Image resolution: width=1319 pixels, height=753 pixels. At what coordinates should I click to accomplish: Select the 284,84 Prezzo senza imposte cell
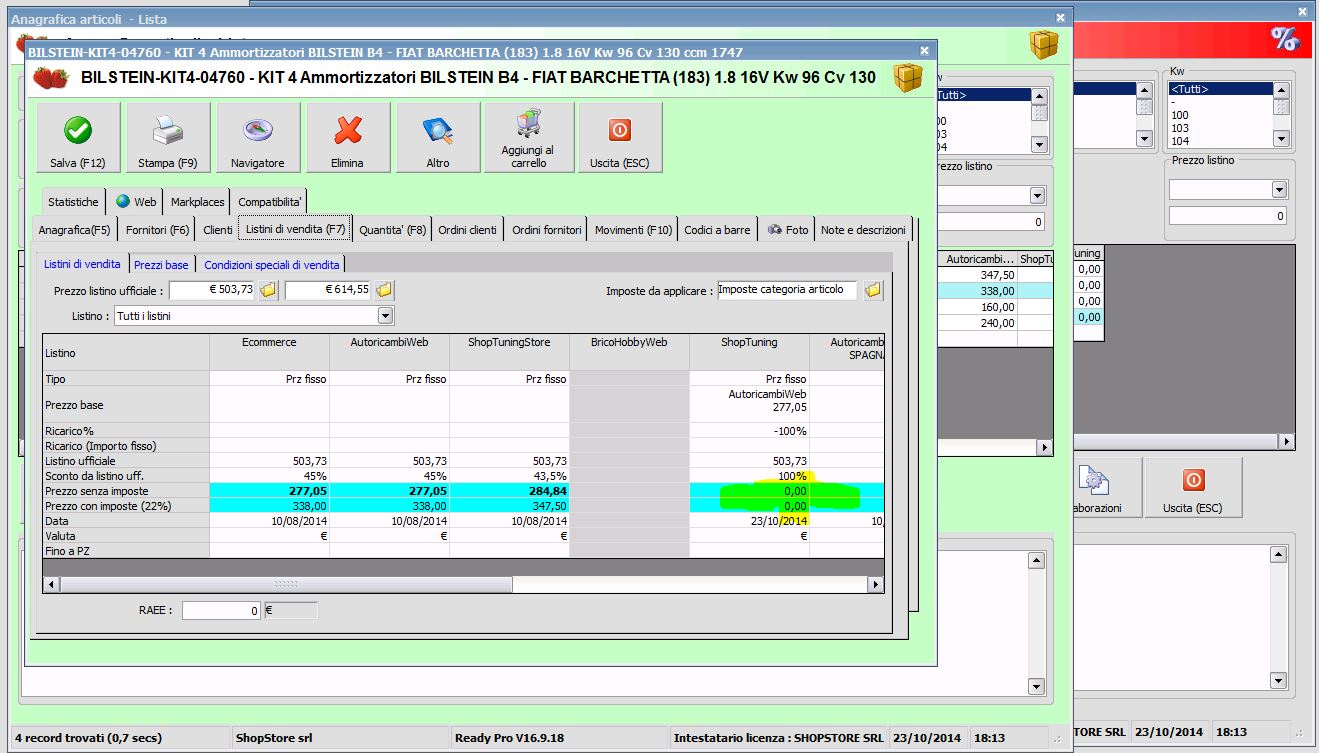click(x=509, y=491)
